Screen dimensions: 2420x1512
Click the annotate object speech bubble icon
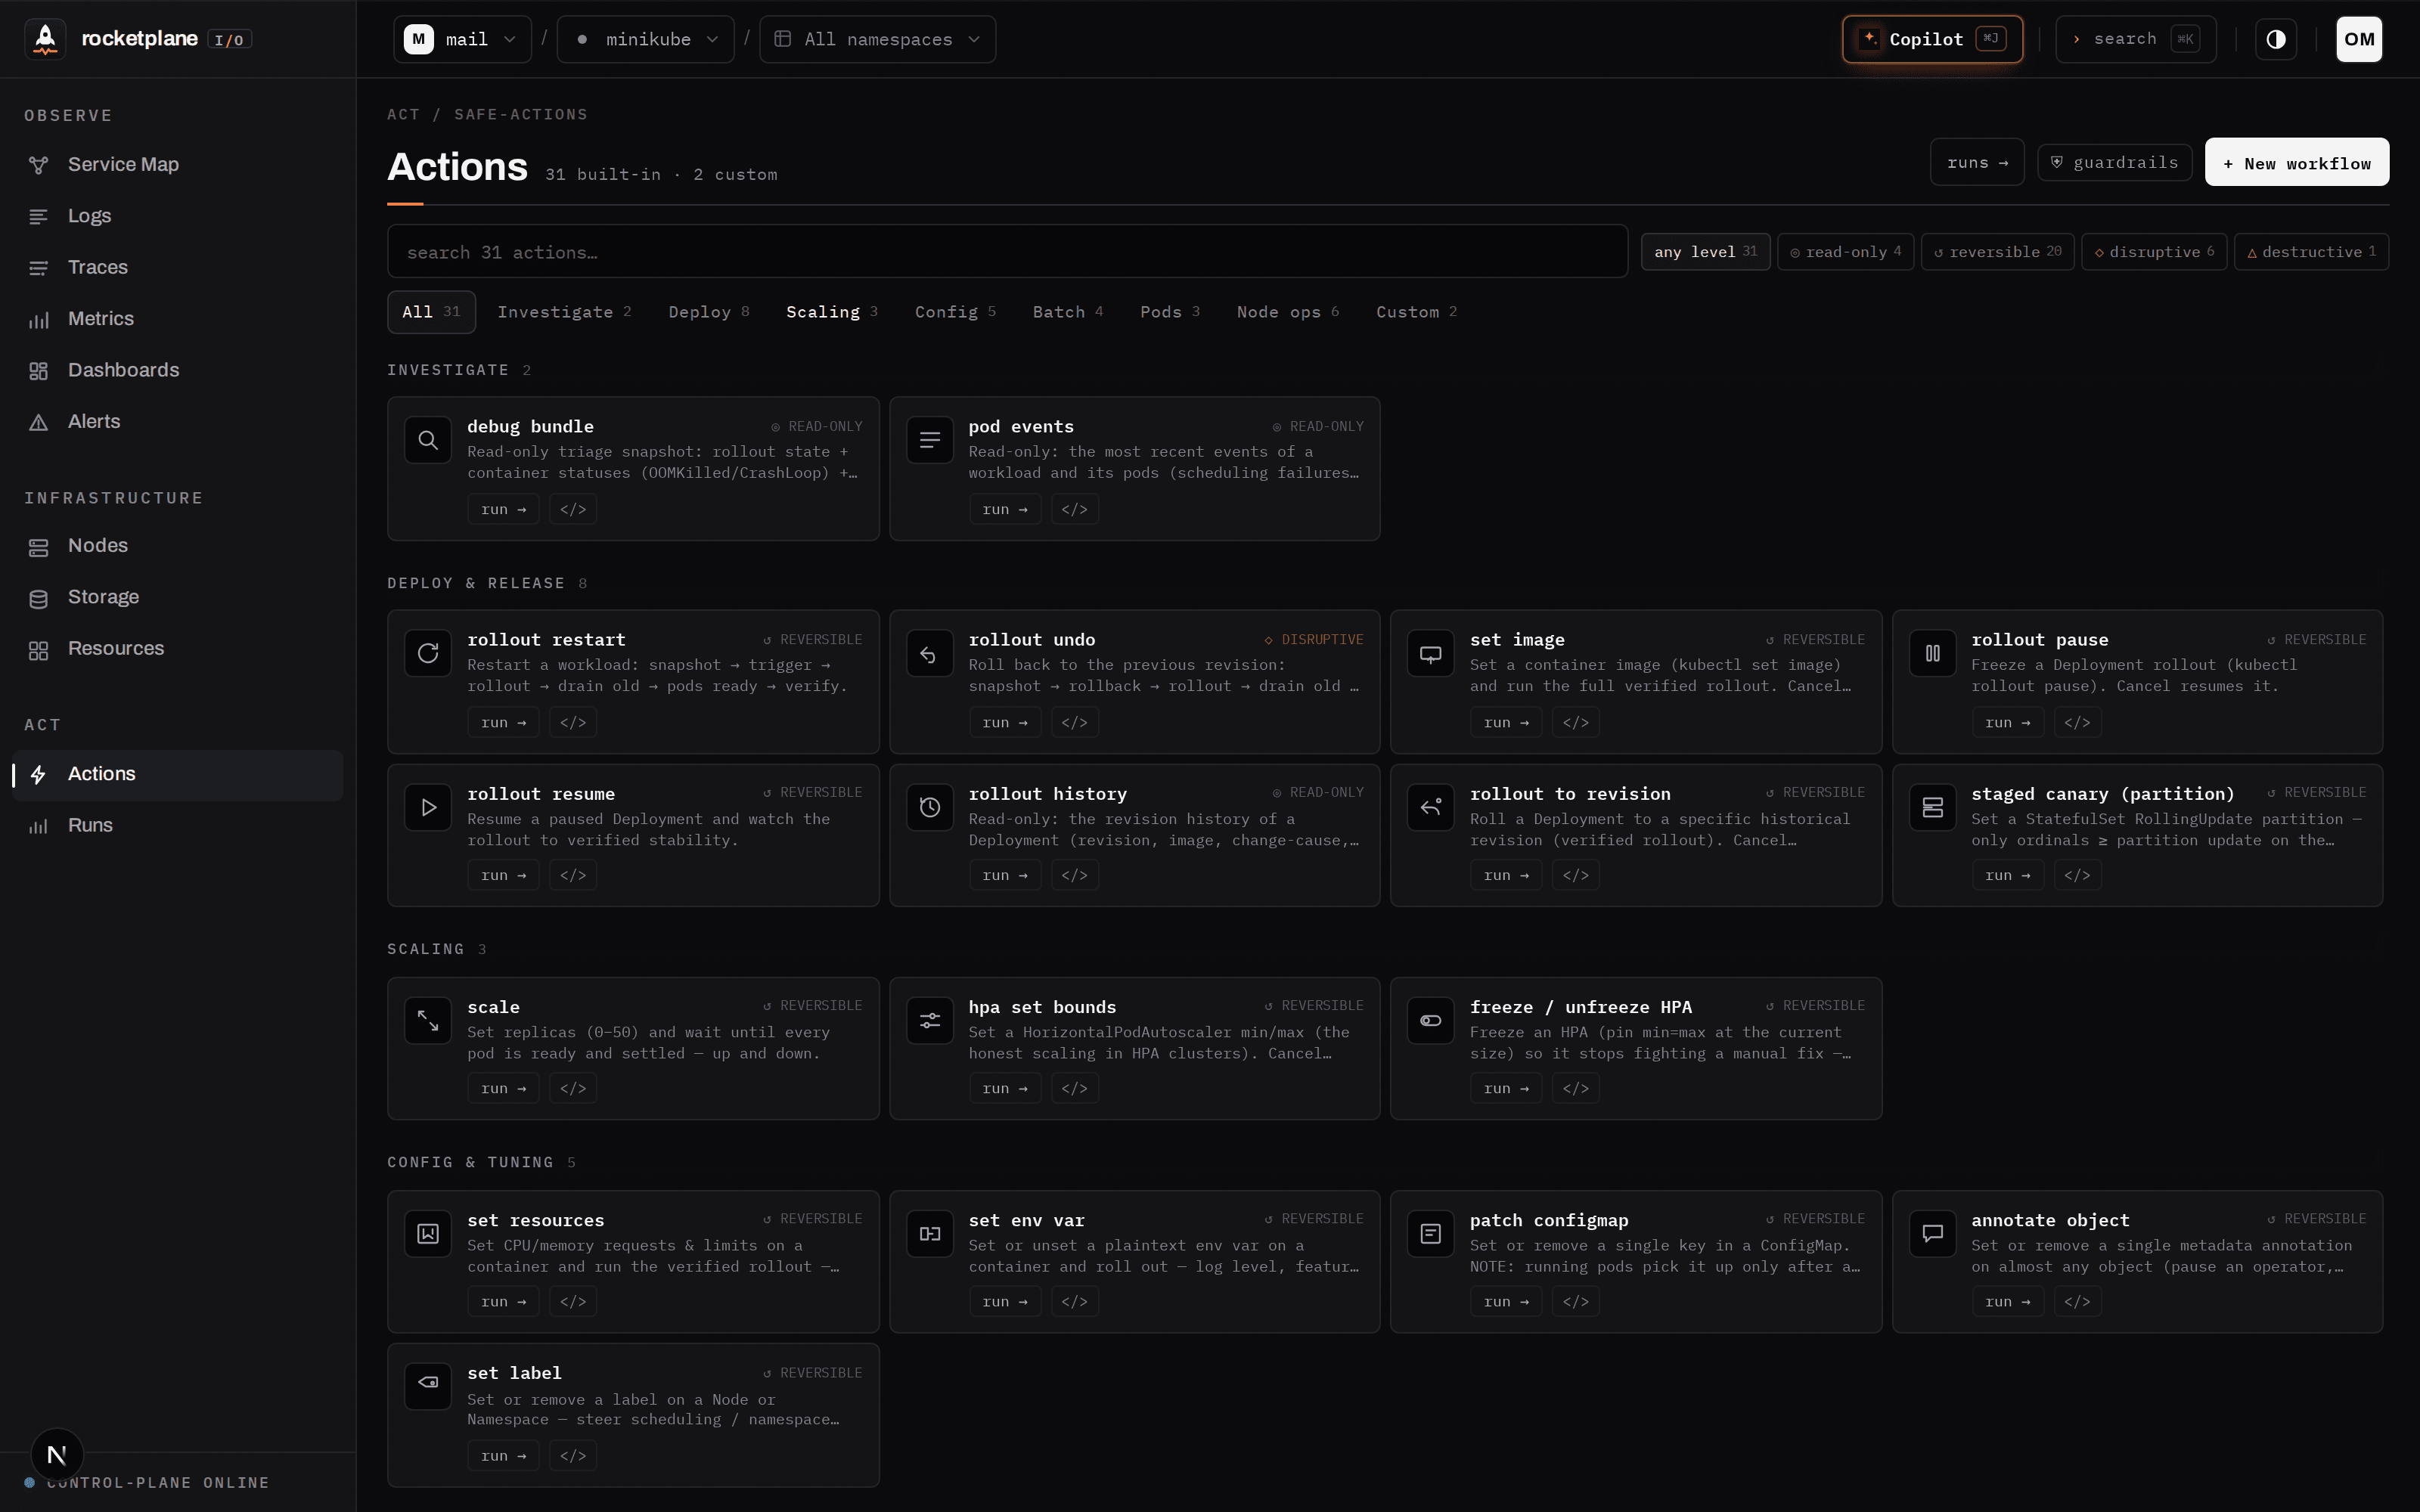coord(1933,1233)
